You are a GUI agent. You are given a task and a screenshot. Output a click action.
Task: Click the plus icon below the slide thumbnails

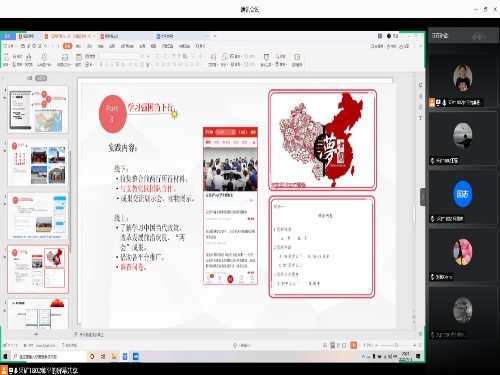(36, 334)
